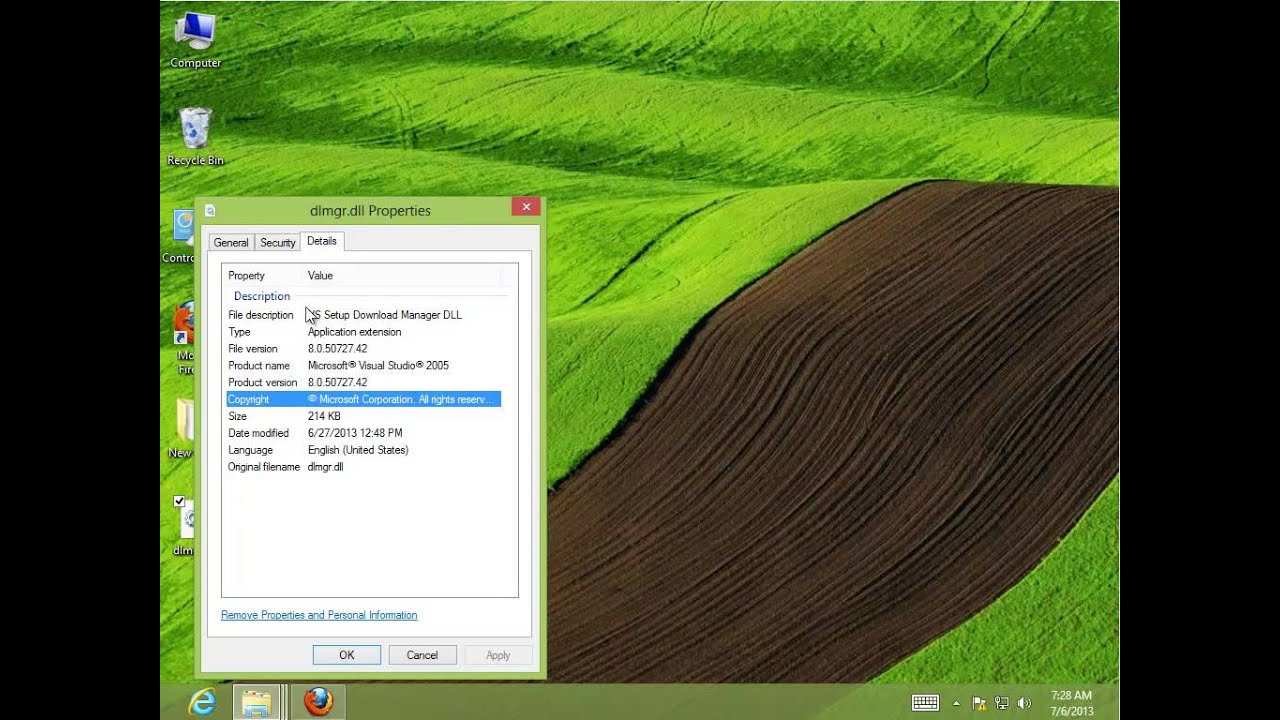This screenshot has width=1280, height=720.
Task: Select the dlmgr file icon on desktop
Action: point(184,525)
